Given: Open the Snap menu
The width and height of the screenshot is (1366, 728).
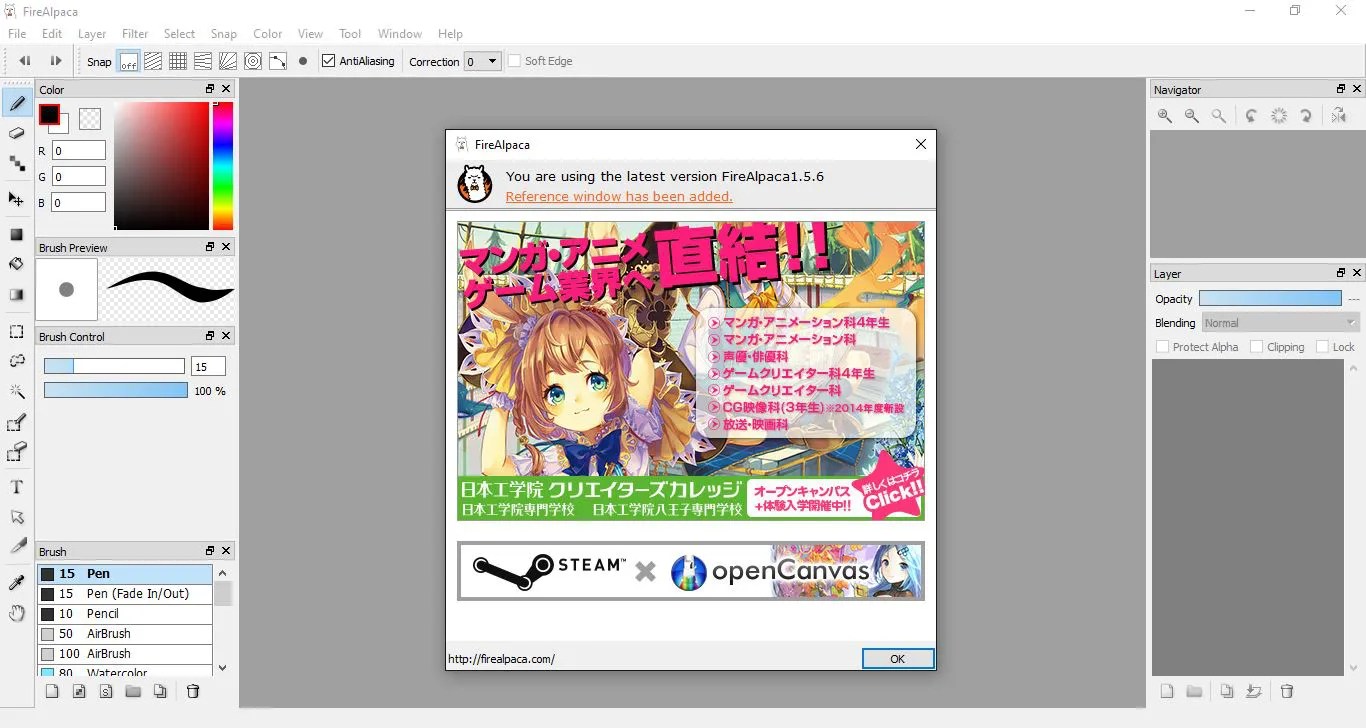Looking at the screenshot, I should tap(224, 34).
